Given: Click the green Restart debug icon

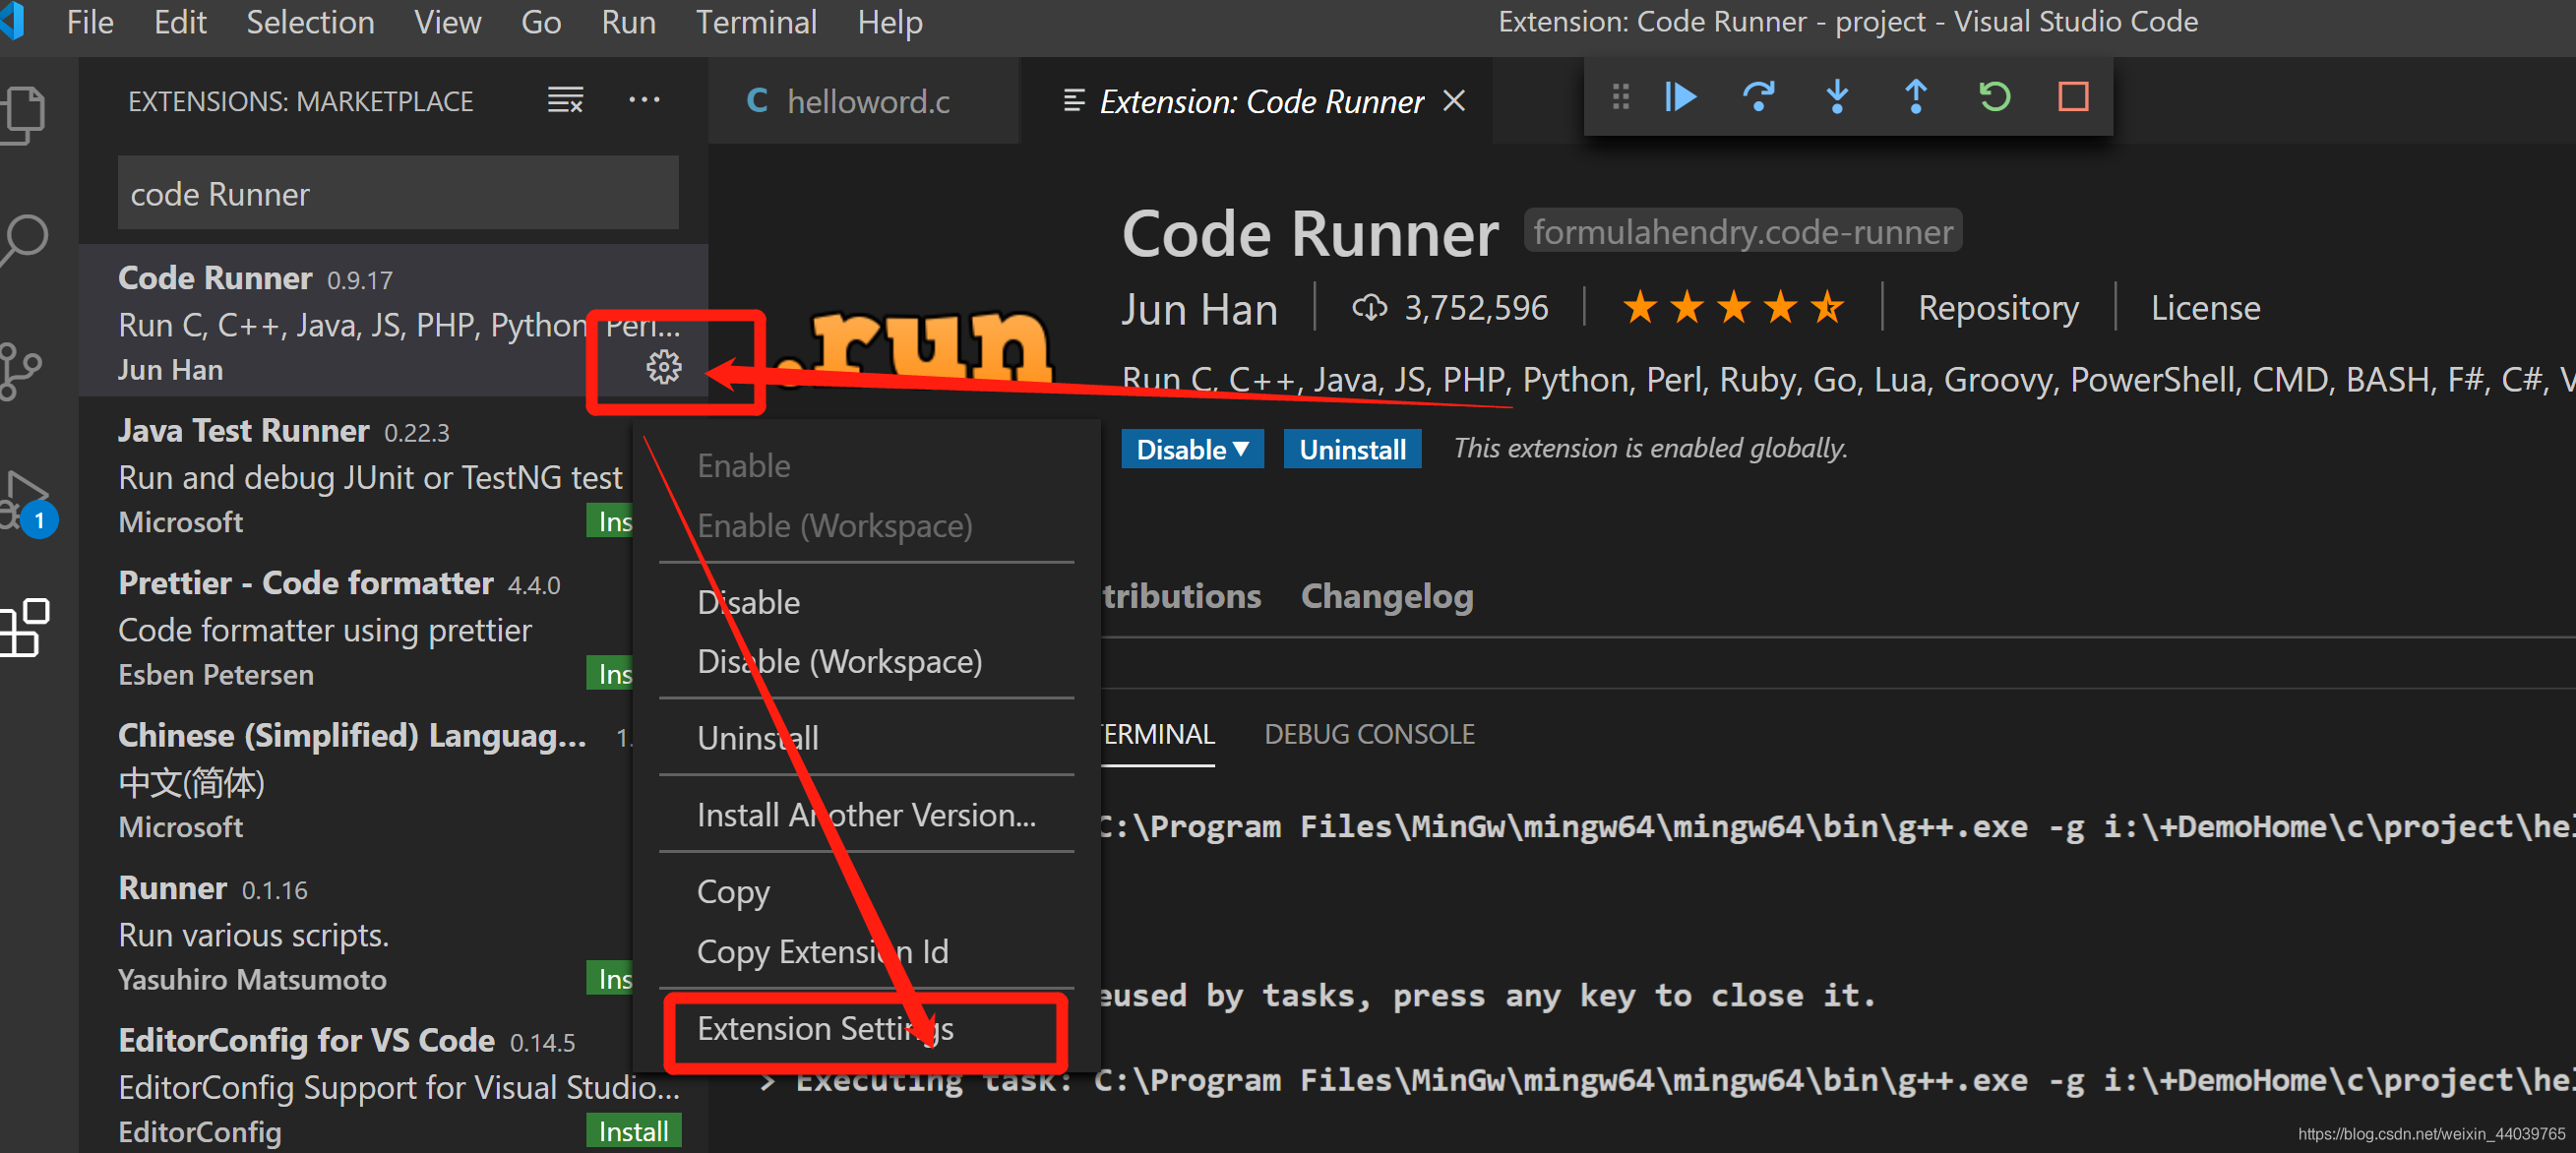Looking at the screenshot, I should [1994, 97].
